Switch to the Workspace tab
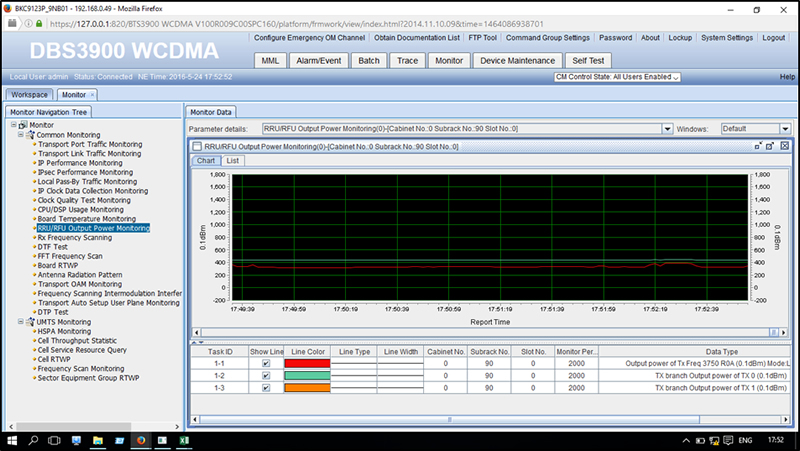Image resolution: width=800 pixels, height=451 pixels. (29, 95)
